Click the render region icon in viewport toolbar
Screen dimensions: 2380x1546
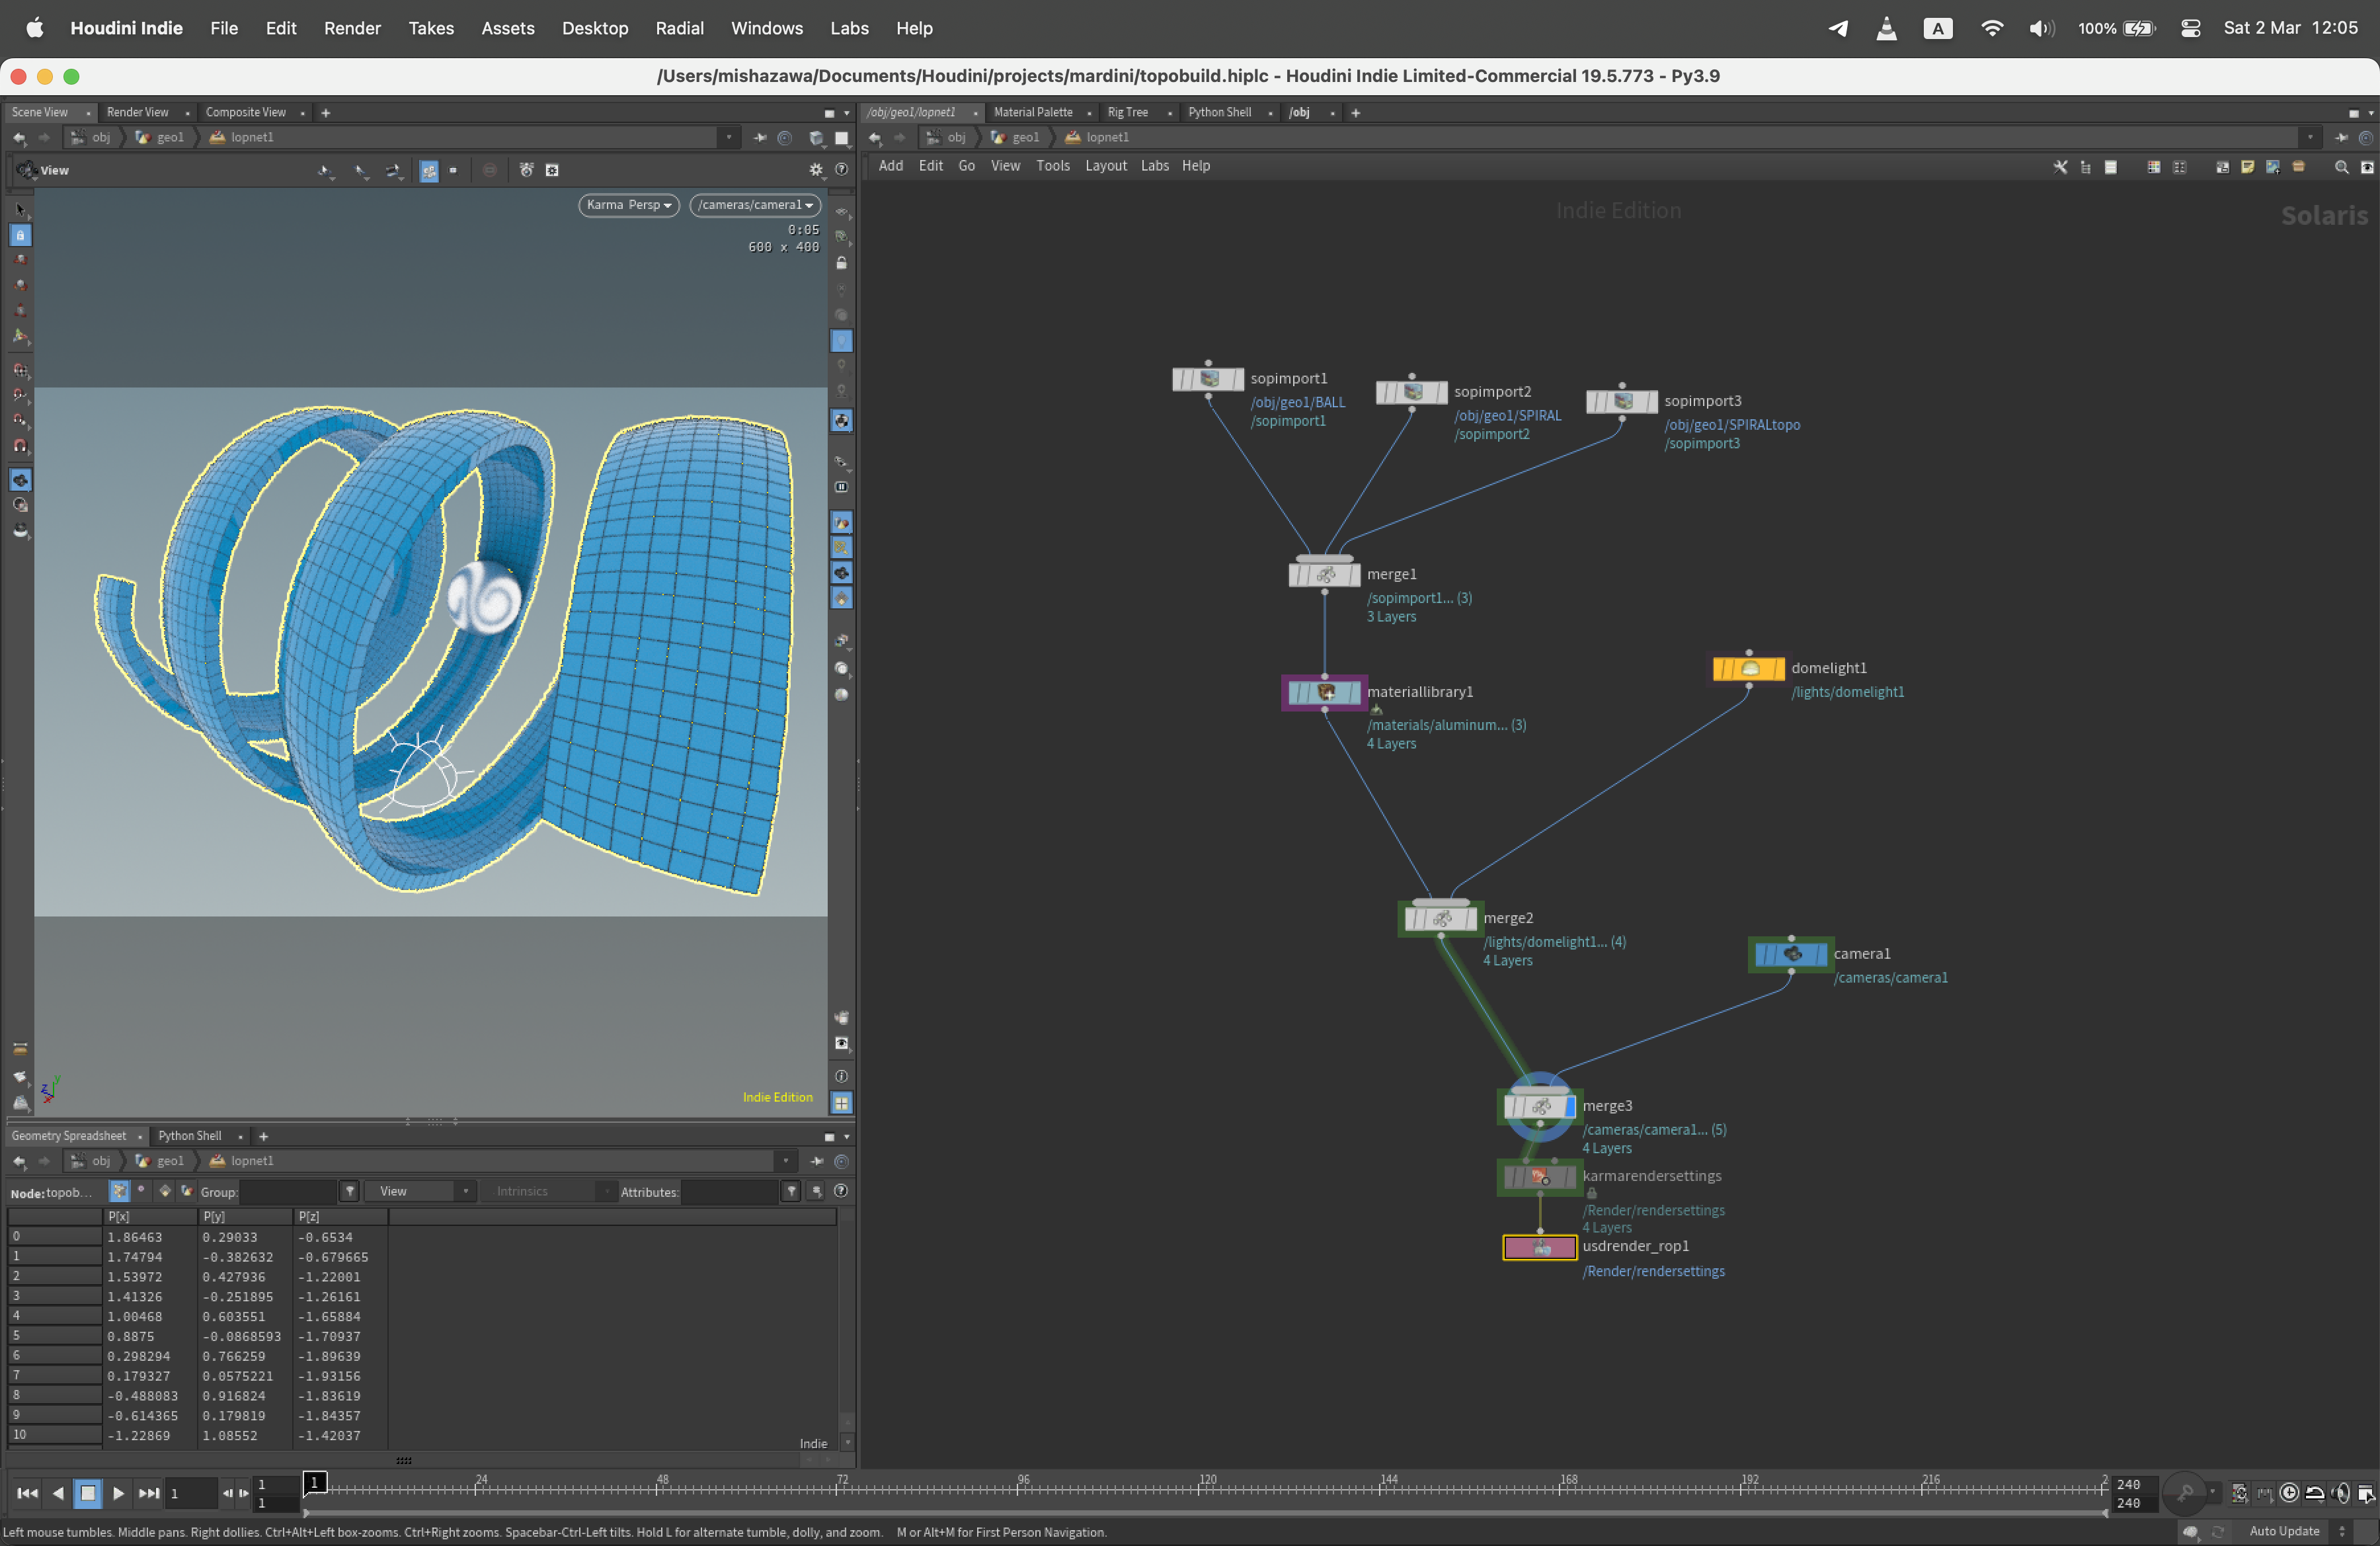(x=552, y=170)
